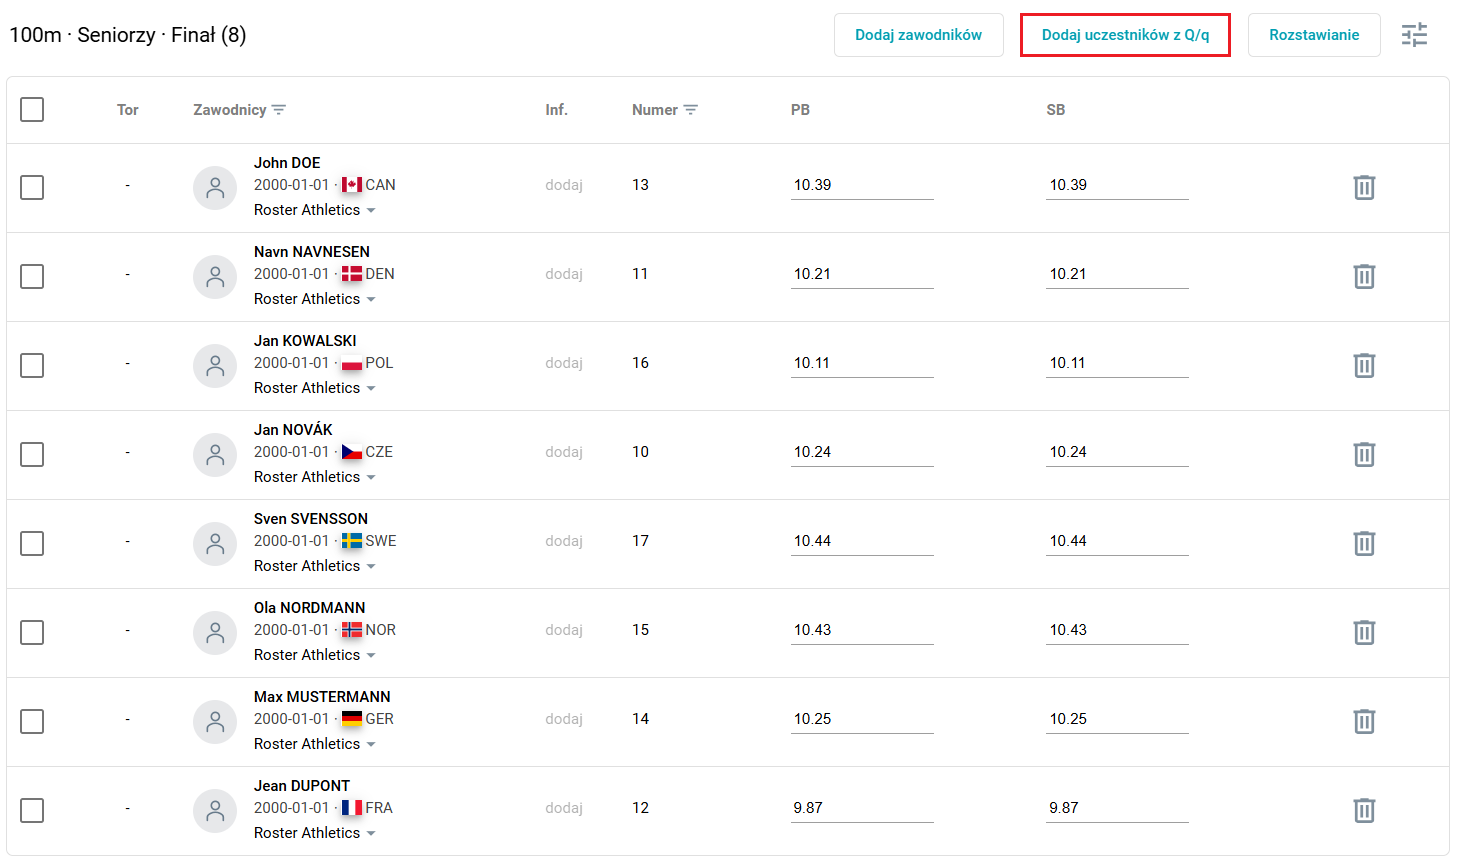Click bib number 17 for Sven SVENSSON

640,541
